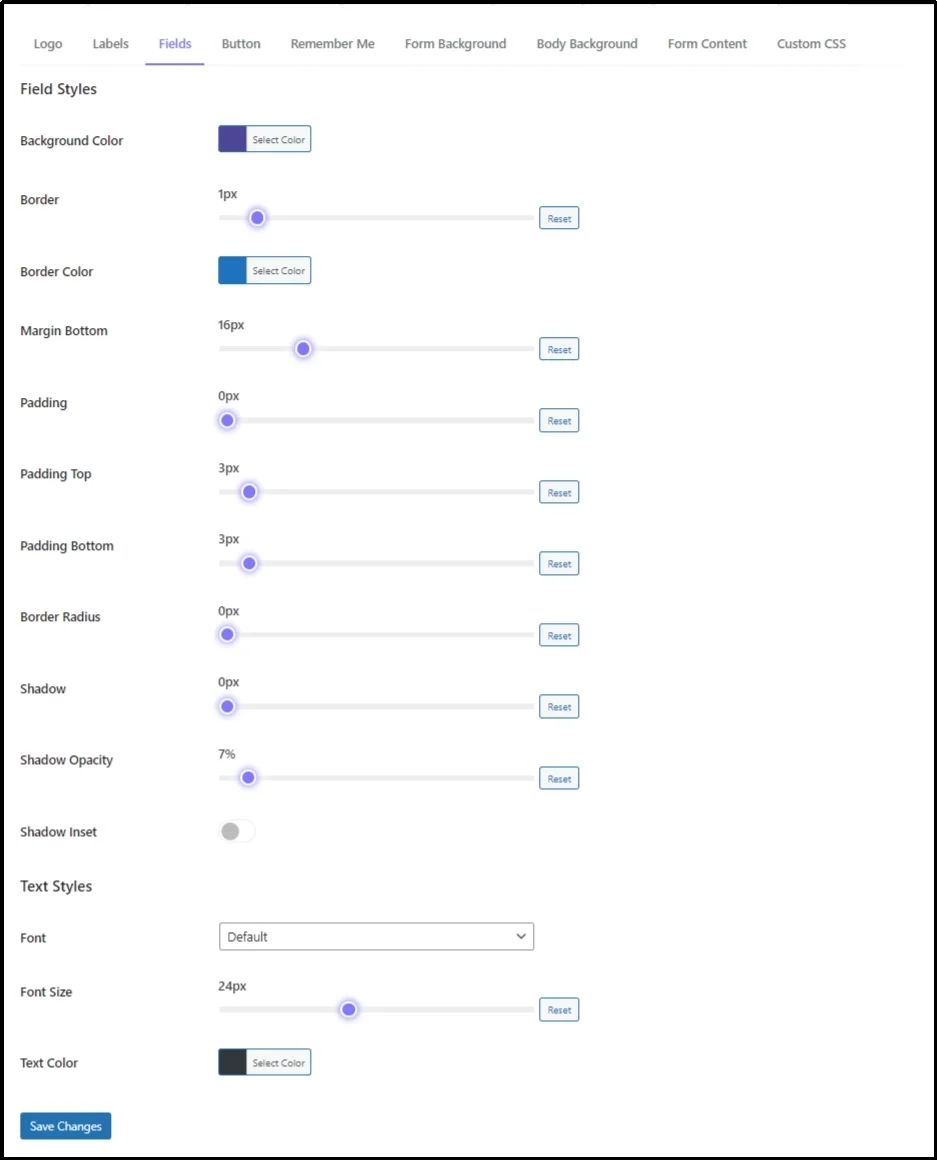Click the Font Size slider handle

click(x=347, y=1009)
